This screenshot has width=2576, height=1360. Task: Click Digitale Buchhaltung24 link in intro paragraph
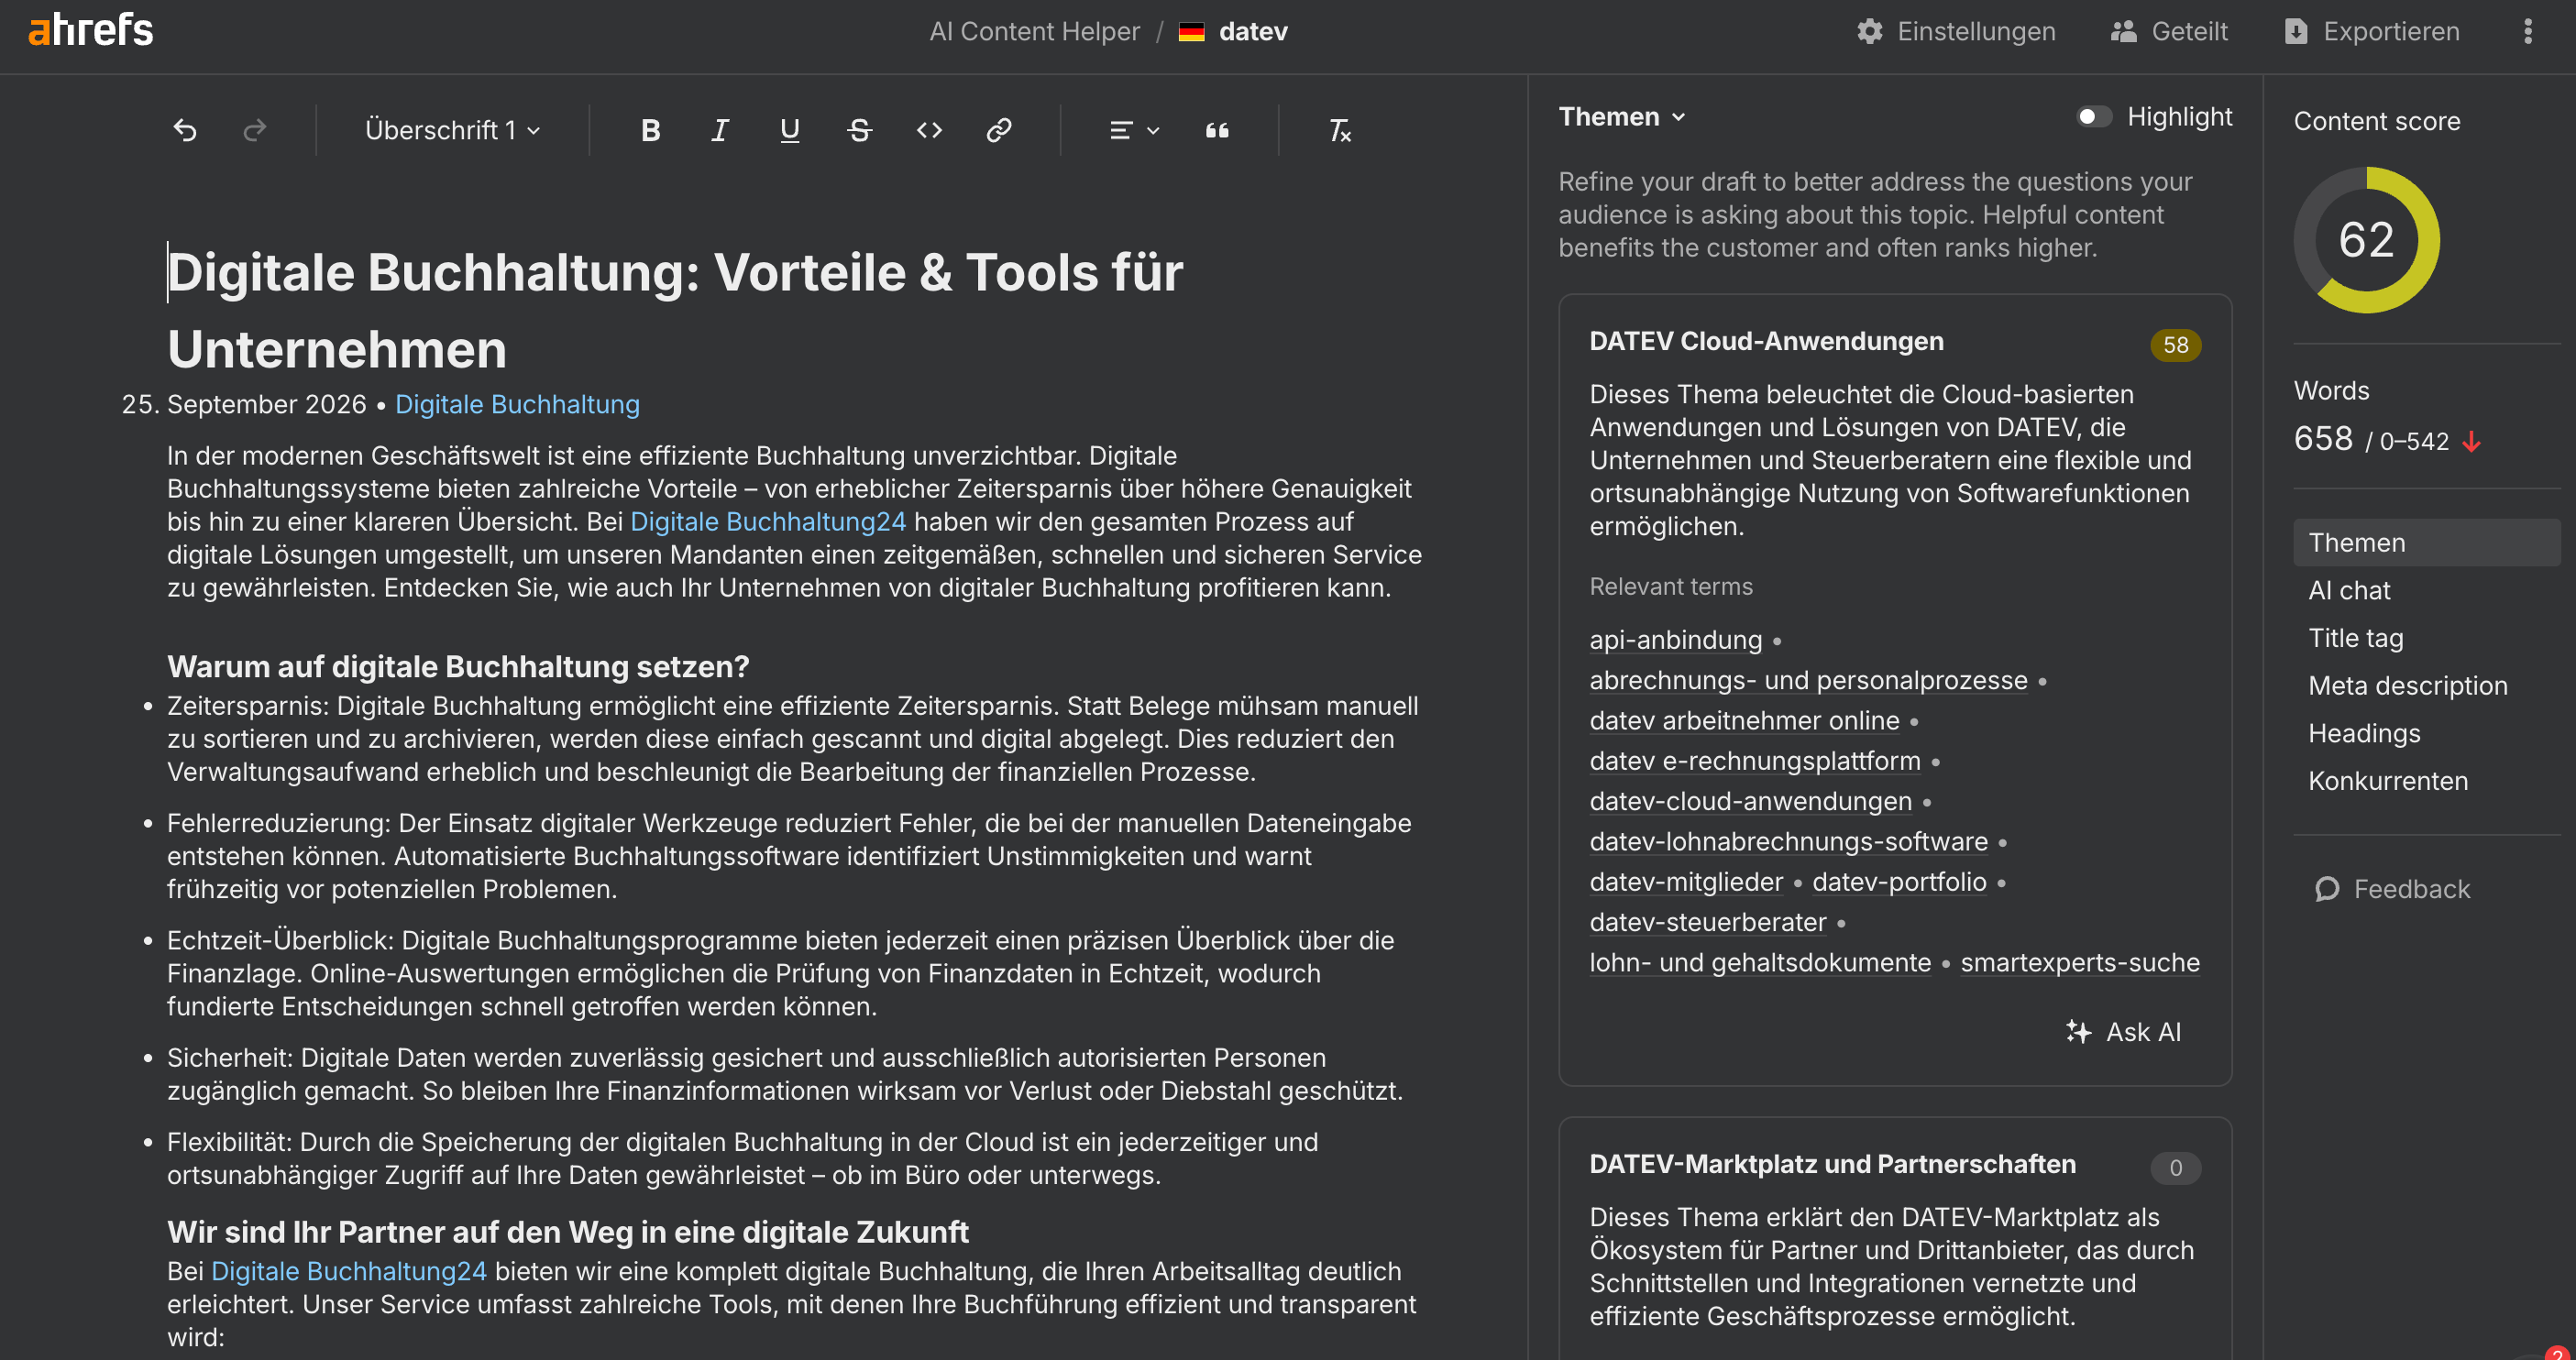pyautogui.click(x=767, y=521)
